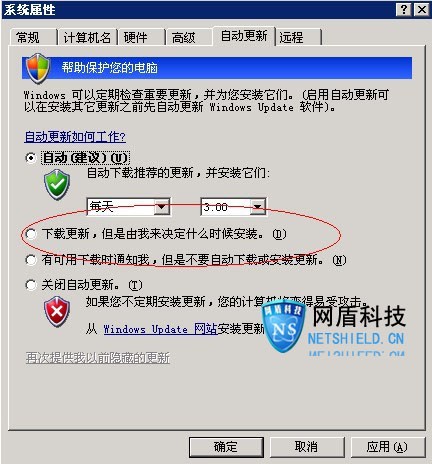Choose the 关闭自动更新 radio option

pyautogui.click(x=30, y=285)
